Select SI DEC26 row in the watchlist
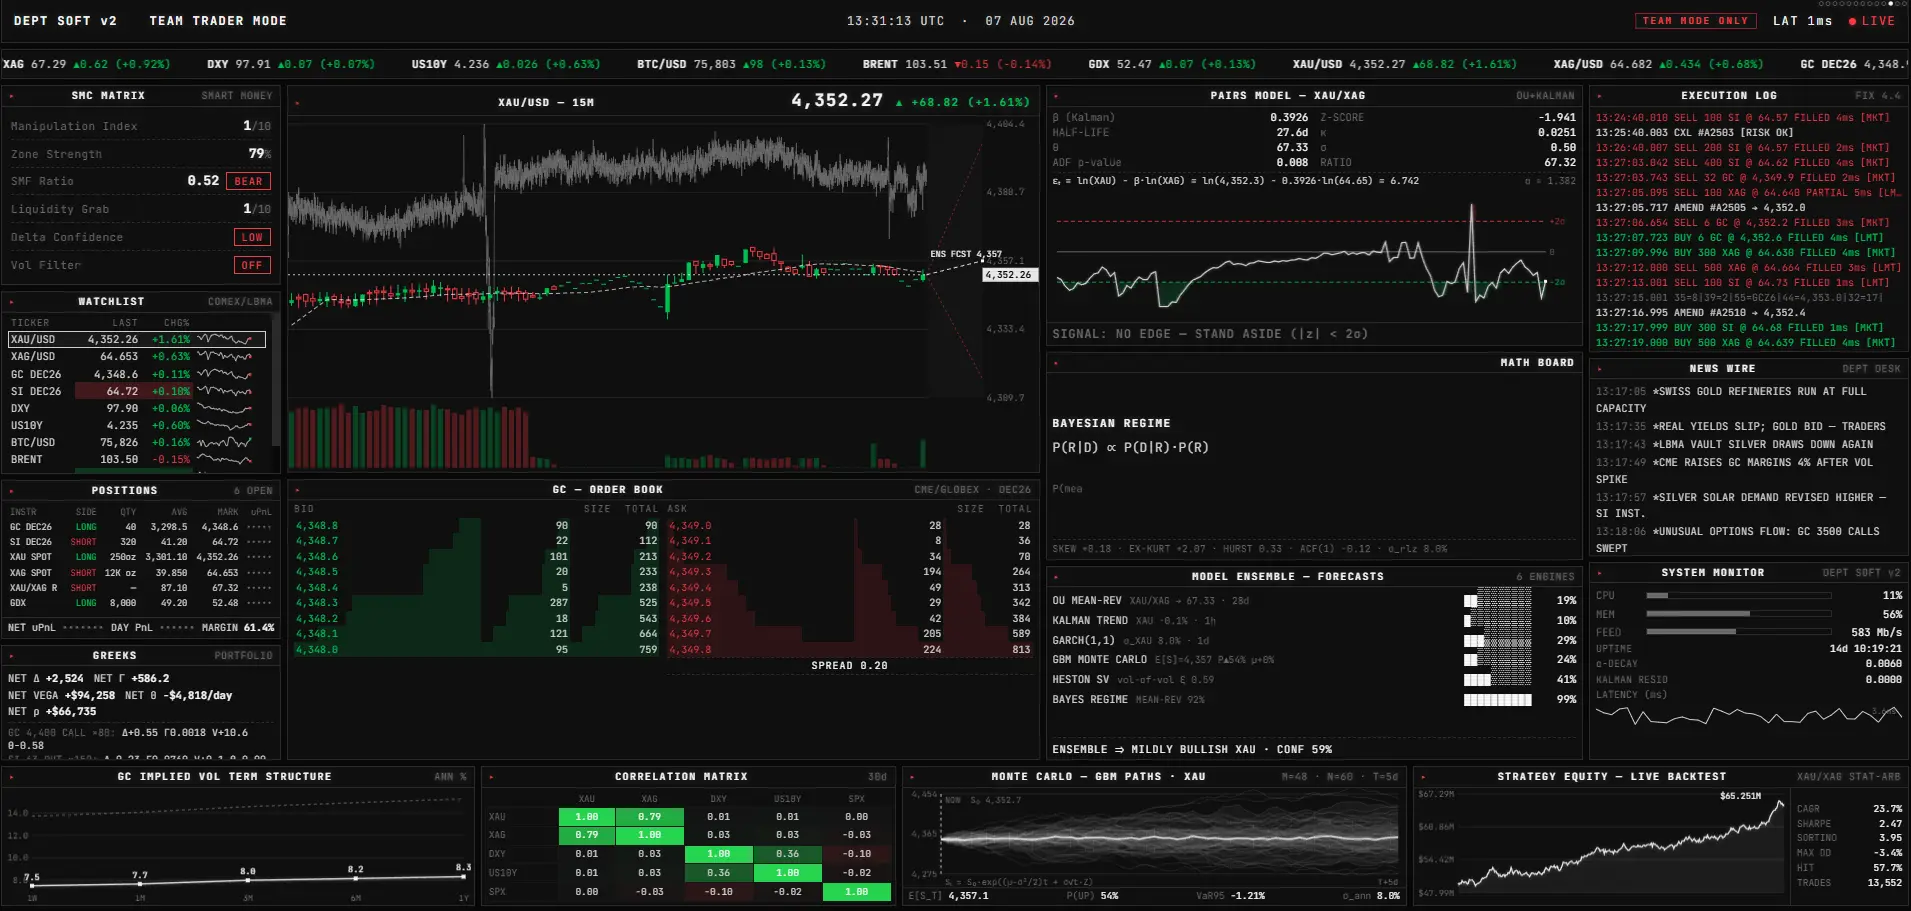 [137, 391]
